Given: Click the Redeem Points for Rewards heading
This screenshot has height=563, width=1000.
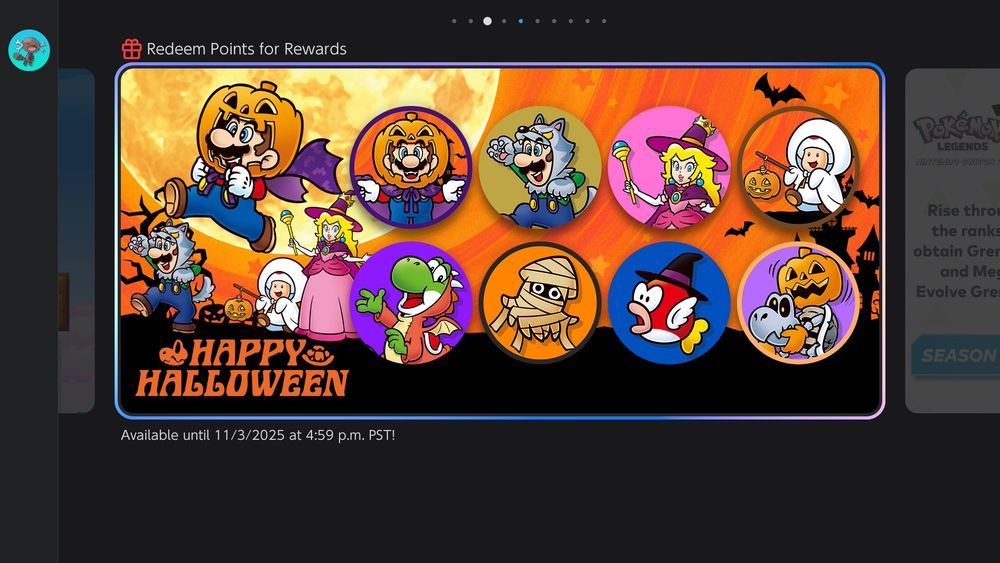Looking at the screenshot, I should click(246, 49).
